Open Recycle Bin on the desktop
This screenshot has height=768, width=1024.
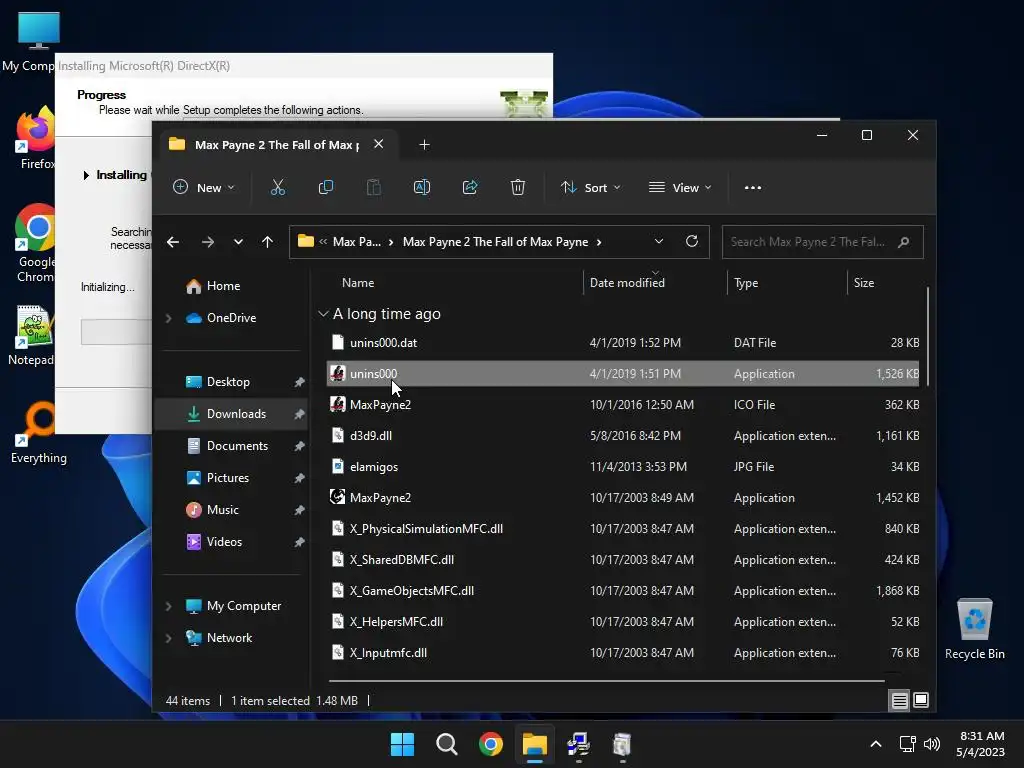tap(974, 628)
